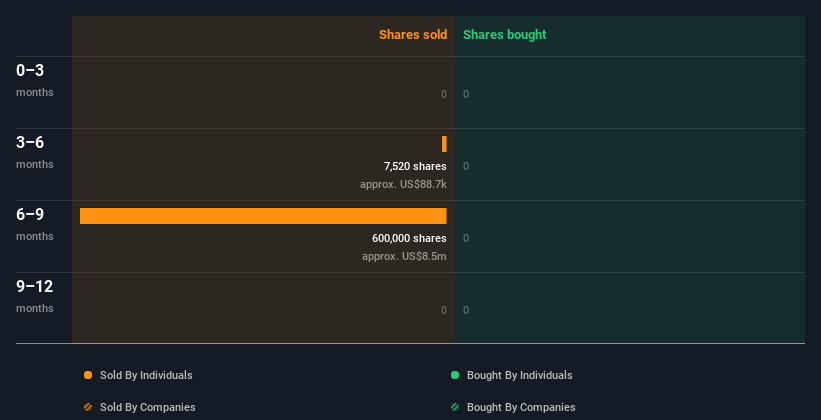Viewport: 821px width, 420px height.
Task: Click the striped Bought By Companies legend icon
Action: click(455, 407)
